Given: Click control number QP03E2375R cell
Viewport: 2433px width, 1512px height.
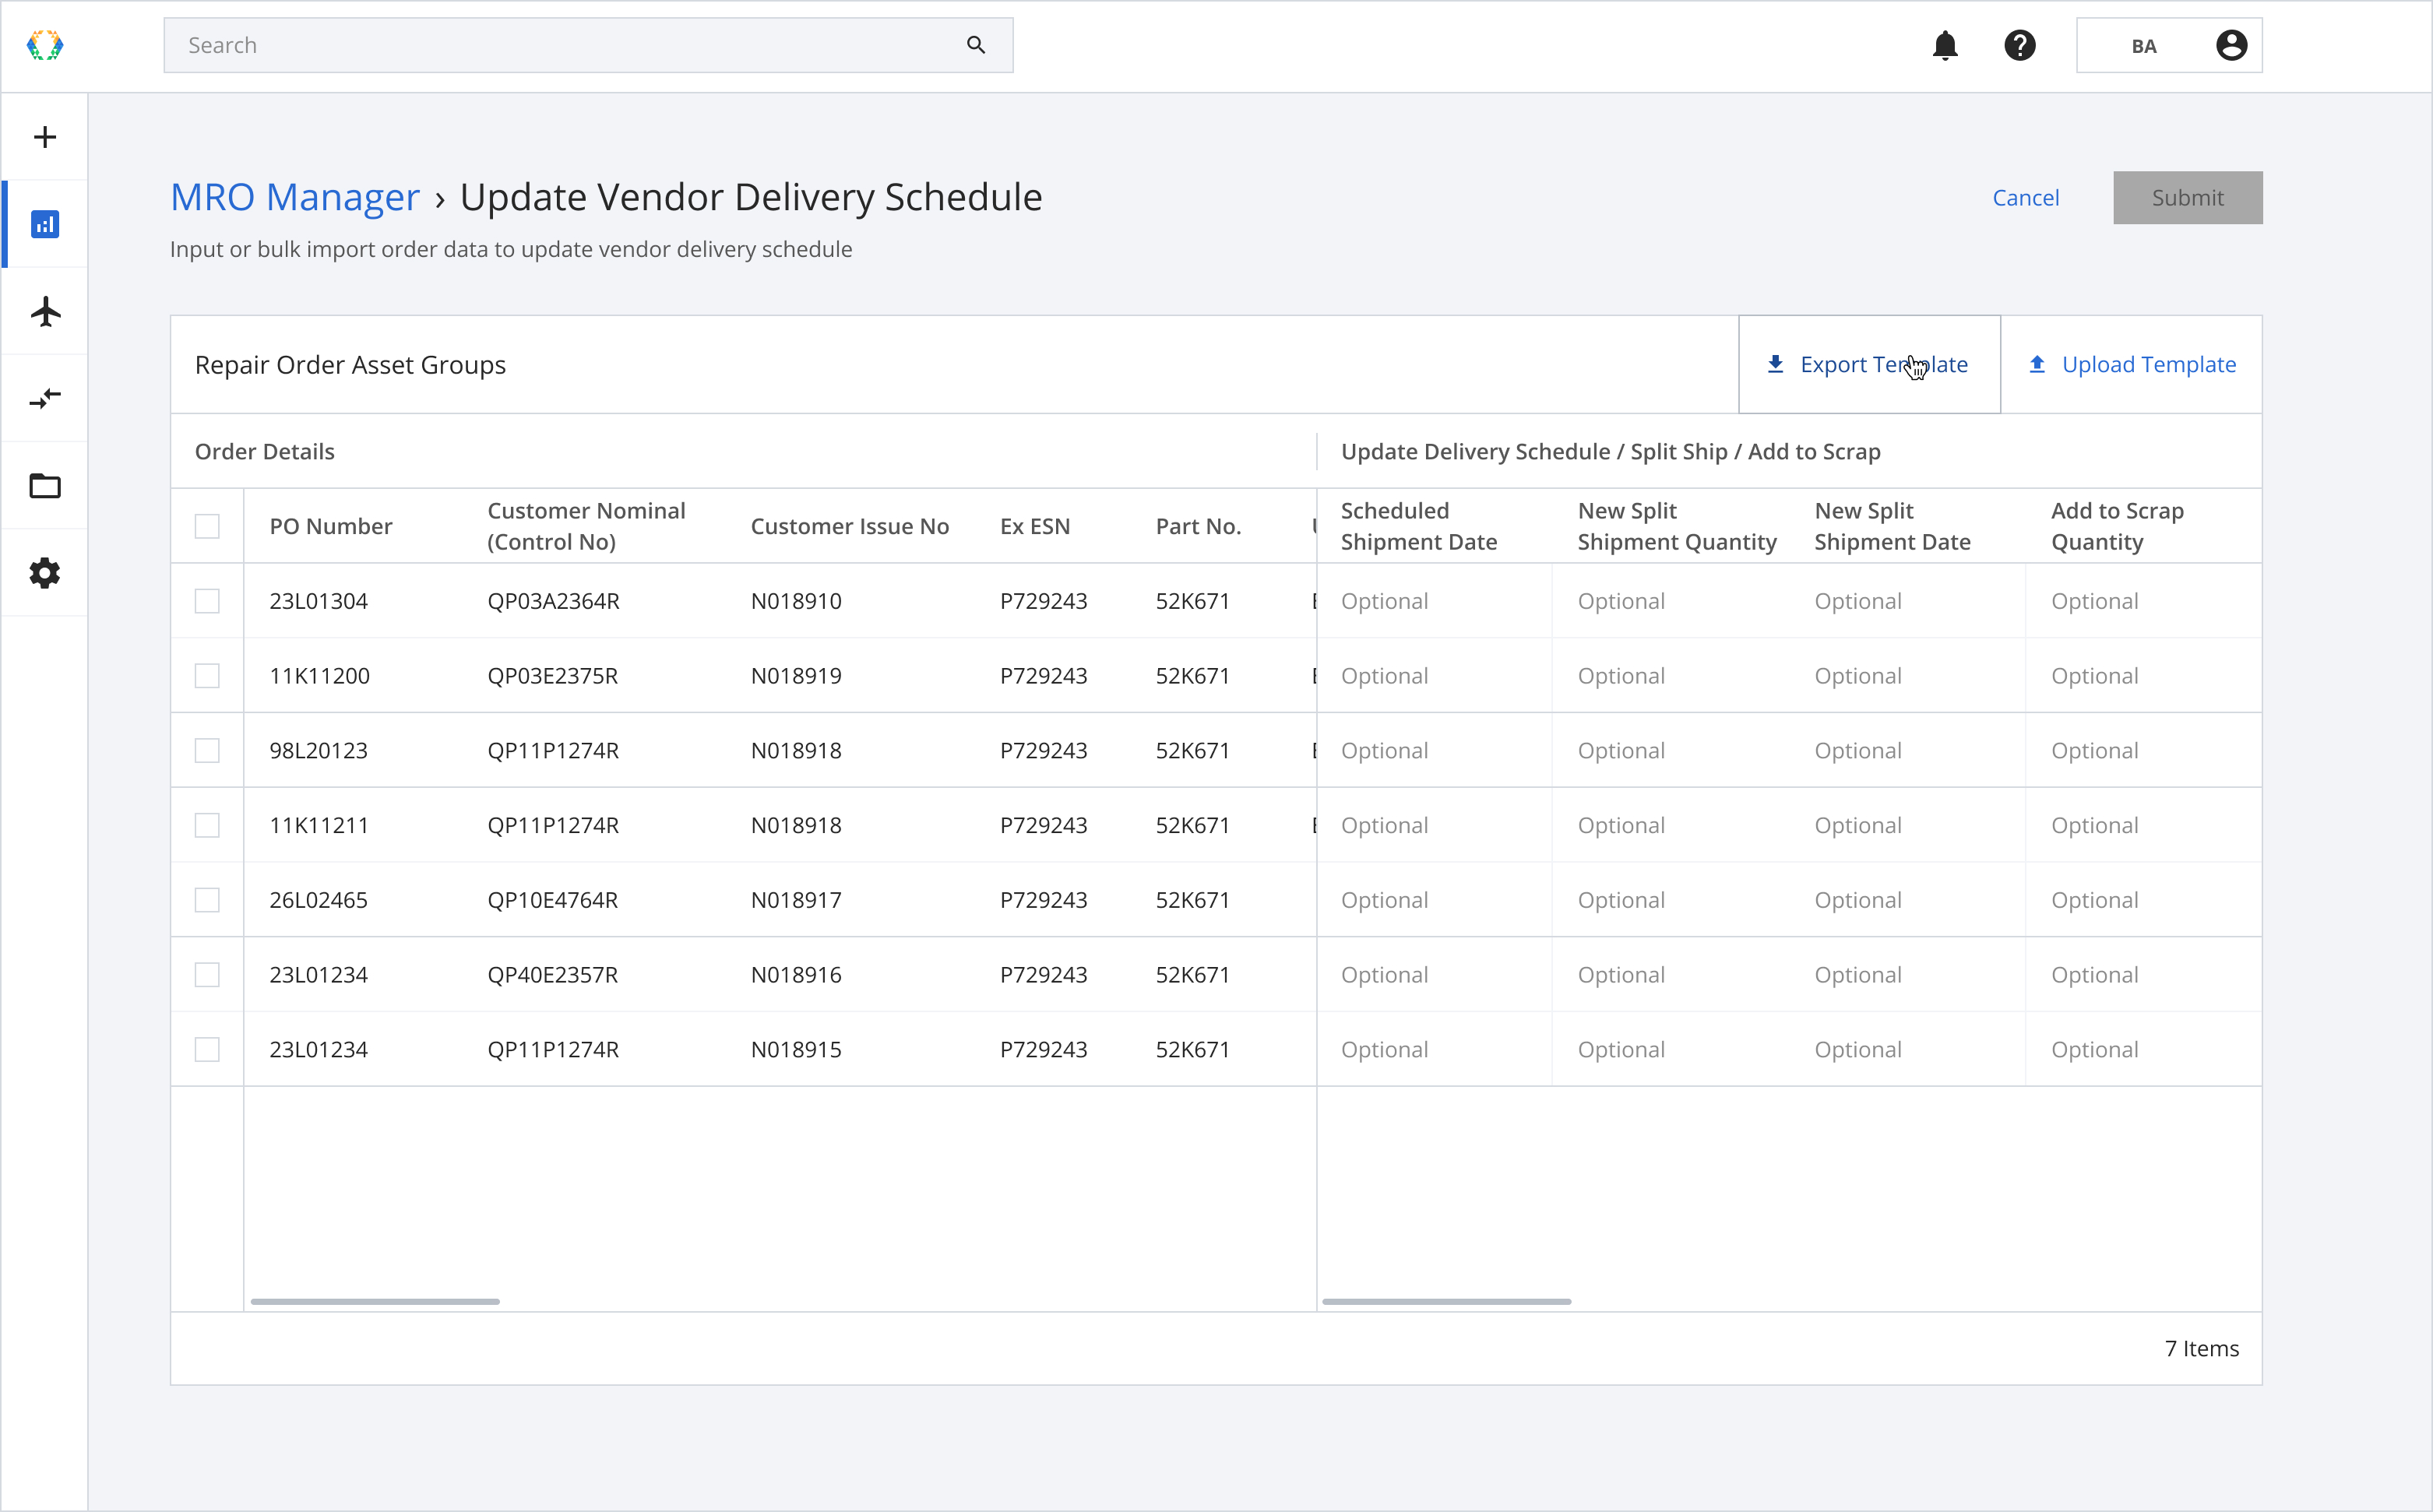Looking at the screenshot, I should [552, 676].
